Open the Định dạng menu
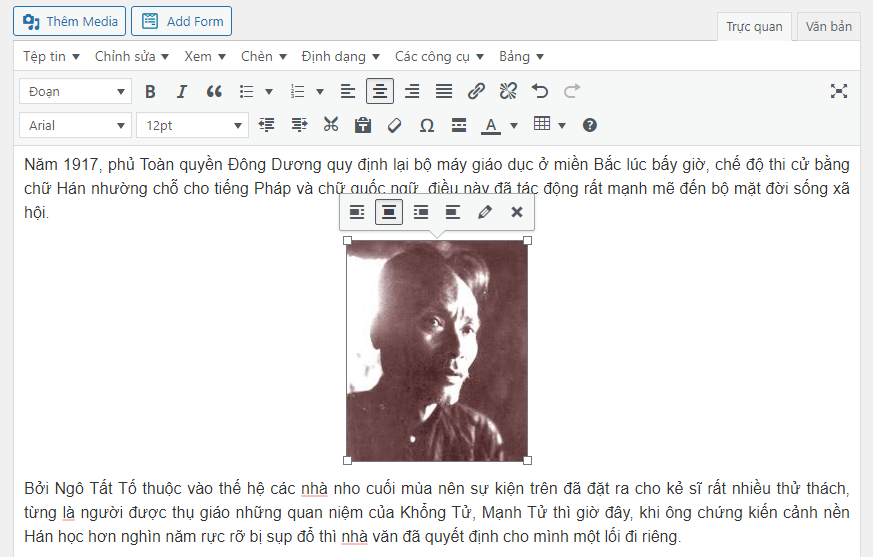Viewport: 873px width, 557px height. pos(340,56)
